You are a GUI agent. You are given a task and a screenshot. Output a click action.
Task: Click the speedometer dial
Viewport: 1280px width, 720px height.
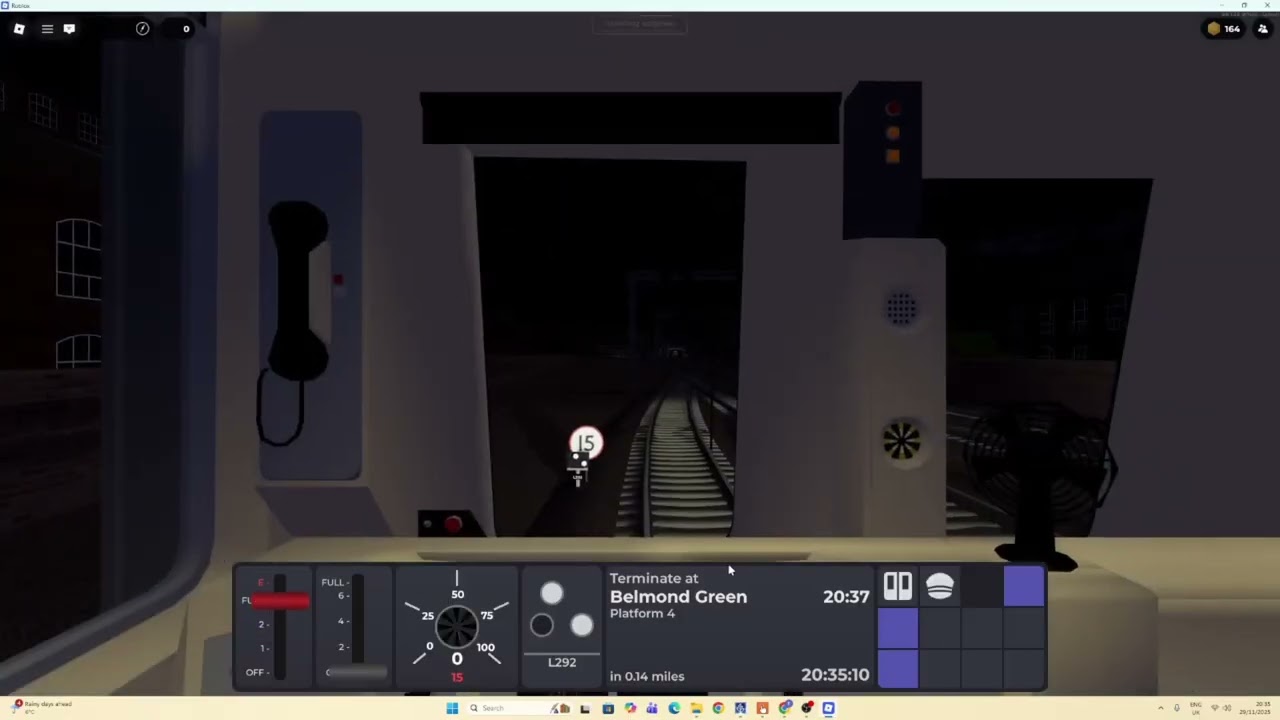(457, 626)
